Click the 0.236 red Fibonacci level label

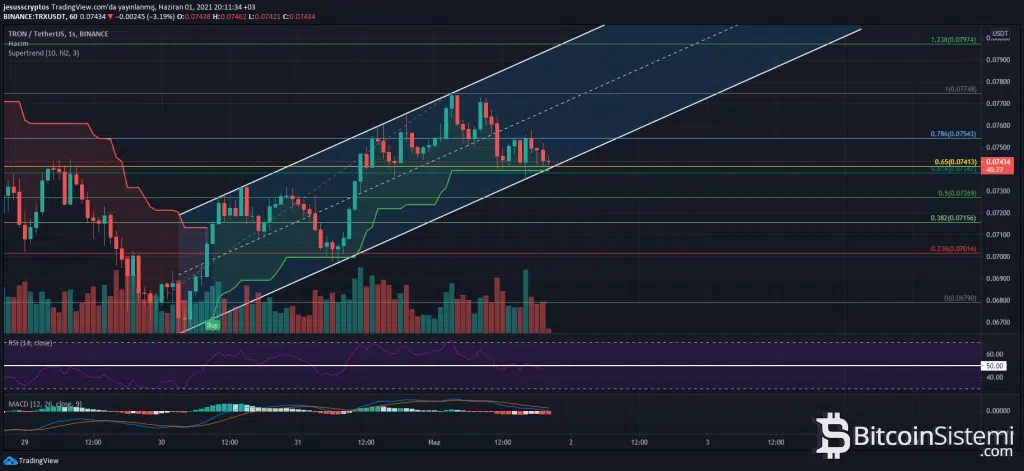[x=951, y=248]
